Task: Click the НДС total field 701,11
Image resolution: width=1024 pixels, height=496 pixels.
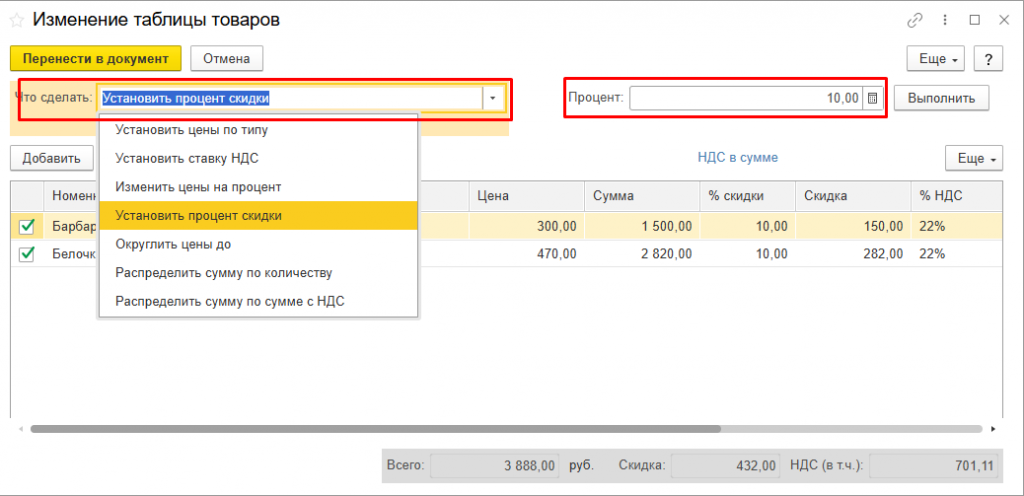Action: [935, 466]
